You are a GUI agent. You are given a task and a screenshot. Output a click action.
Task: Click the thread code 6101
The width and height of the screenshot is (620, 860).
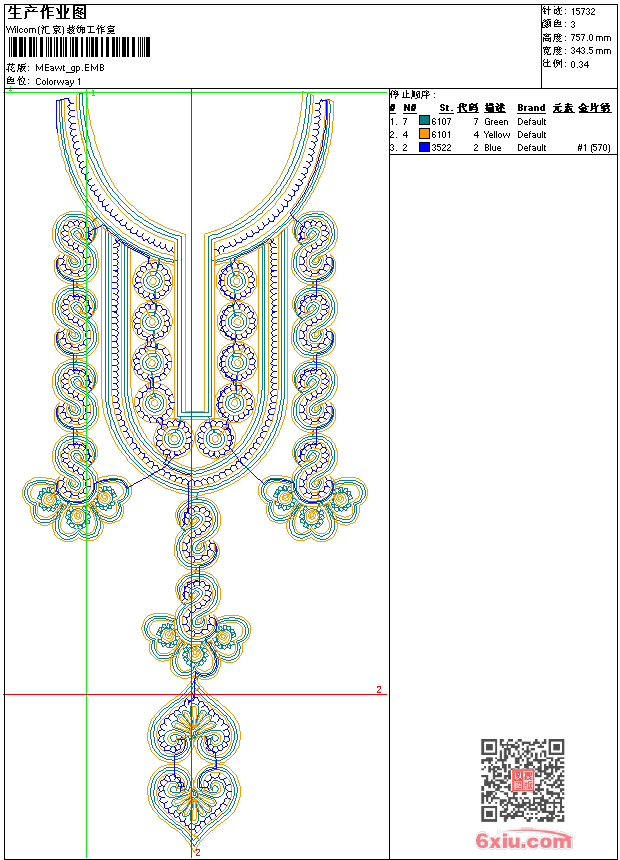441,134
